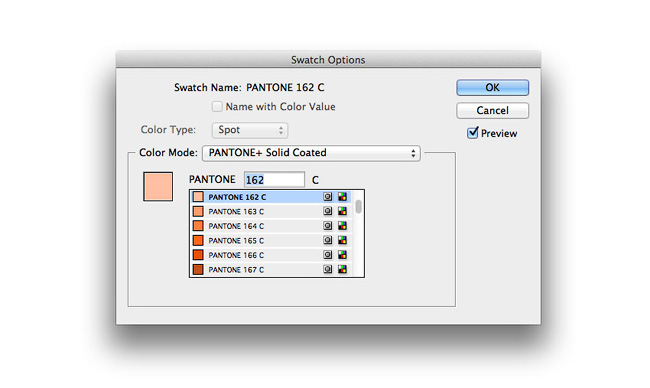This screenshot has width=650, height=388.
Task: Click the color list scrollbar thumb
Action: 359,206
